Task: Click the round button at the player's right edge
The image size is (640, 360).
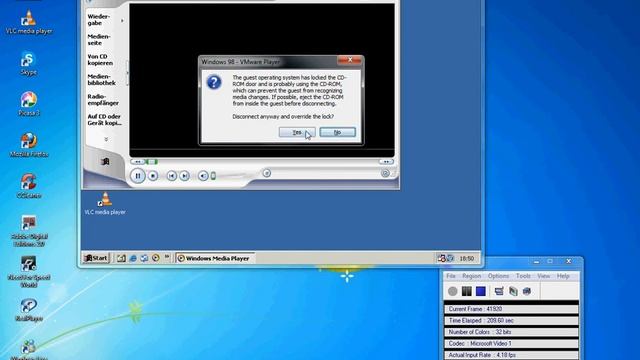Action: click(385, 173)
